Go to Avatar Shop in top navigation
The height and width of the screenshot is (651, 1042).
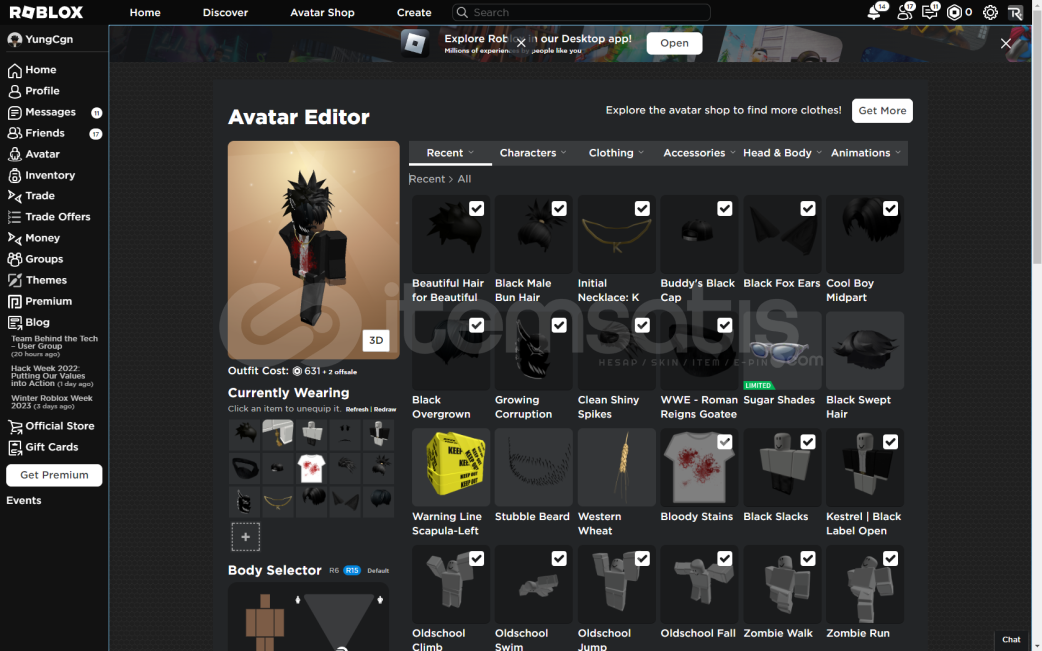322,13
